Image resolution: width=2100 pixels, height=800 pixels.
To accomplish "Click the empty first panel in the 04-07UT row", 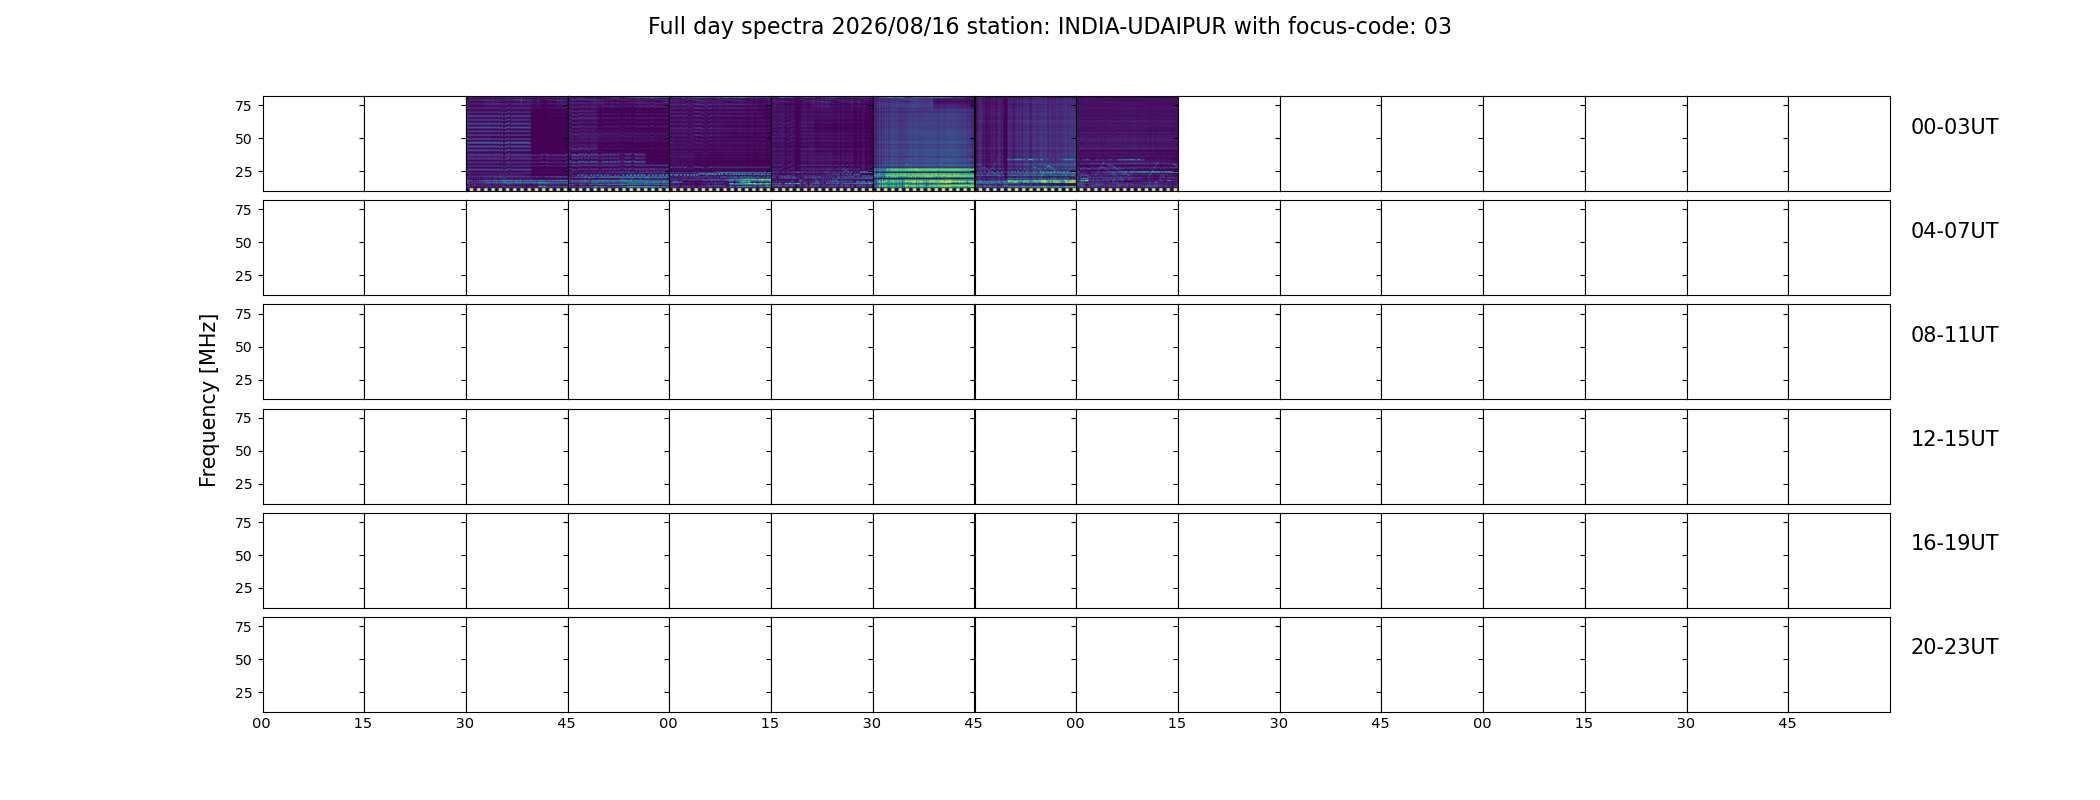I will point(314,248).
